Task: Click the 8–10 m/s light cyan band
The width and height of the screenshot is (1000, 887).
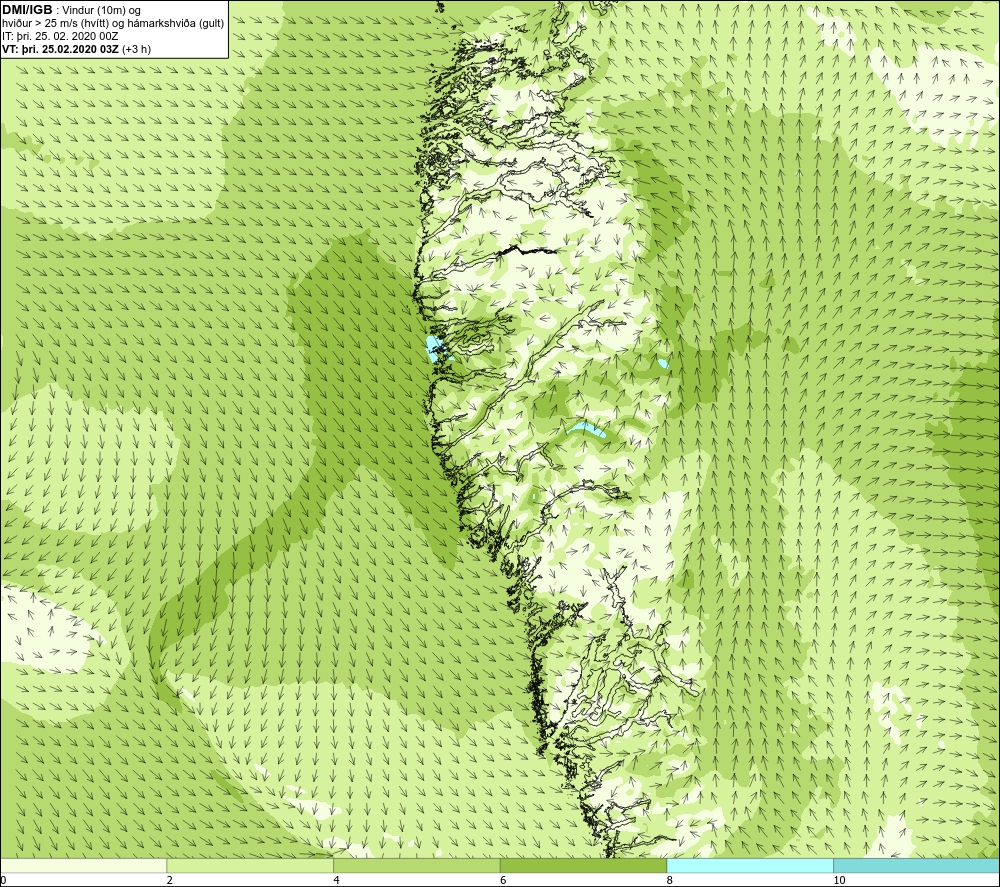Action: 749,865
